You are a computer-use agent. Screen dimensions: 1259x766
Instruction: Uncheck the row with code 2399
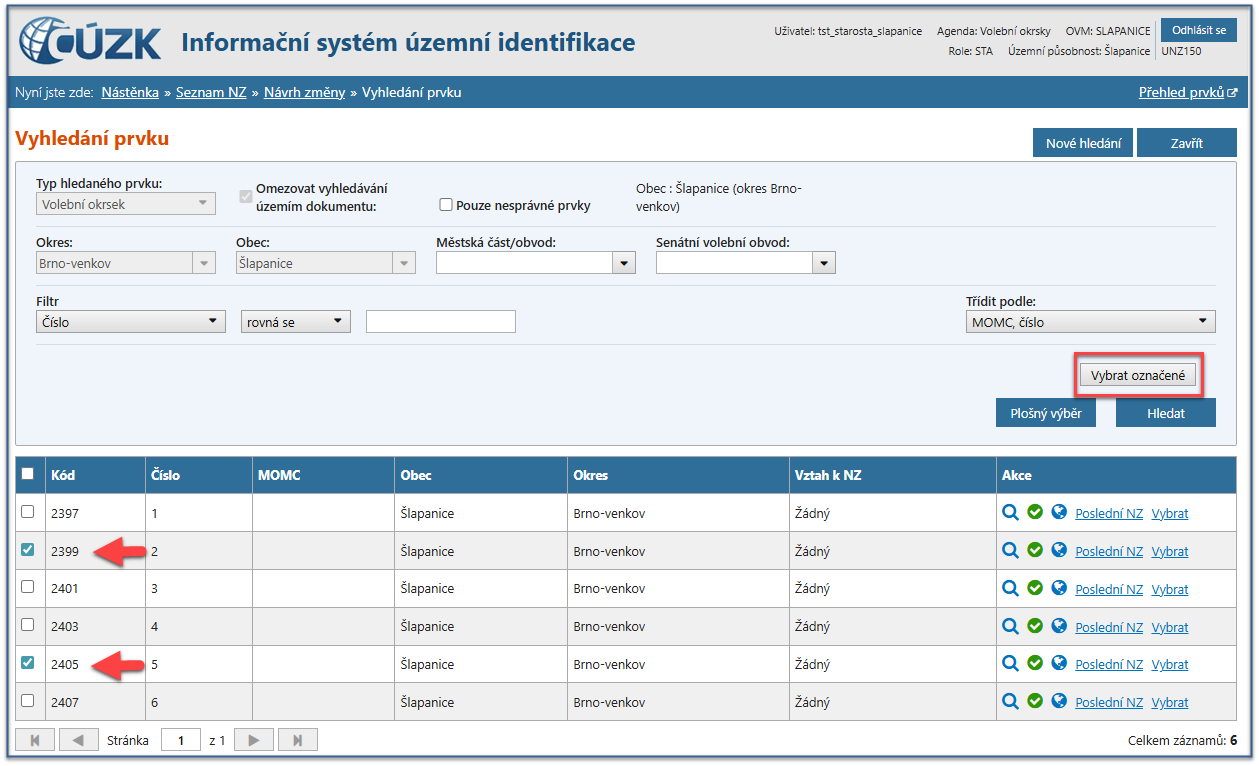point(28,549)
